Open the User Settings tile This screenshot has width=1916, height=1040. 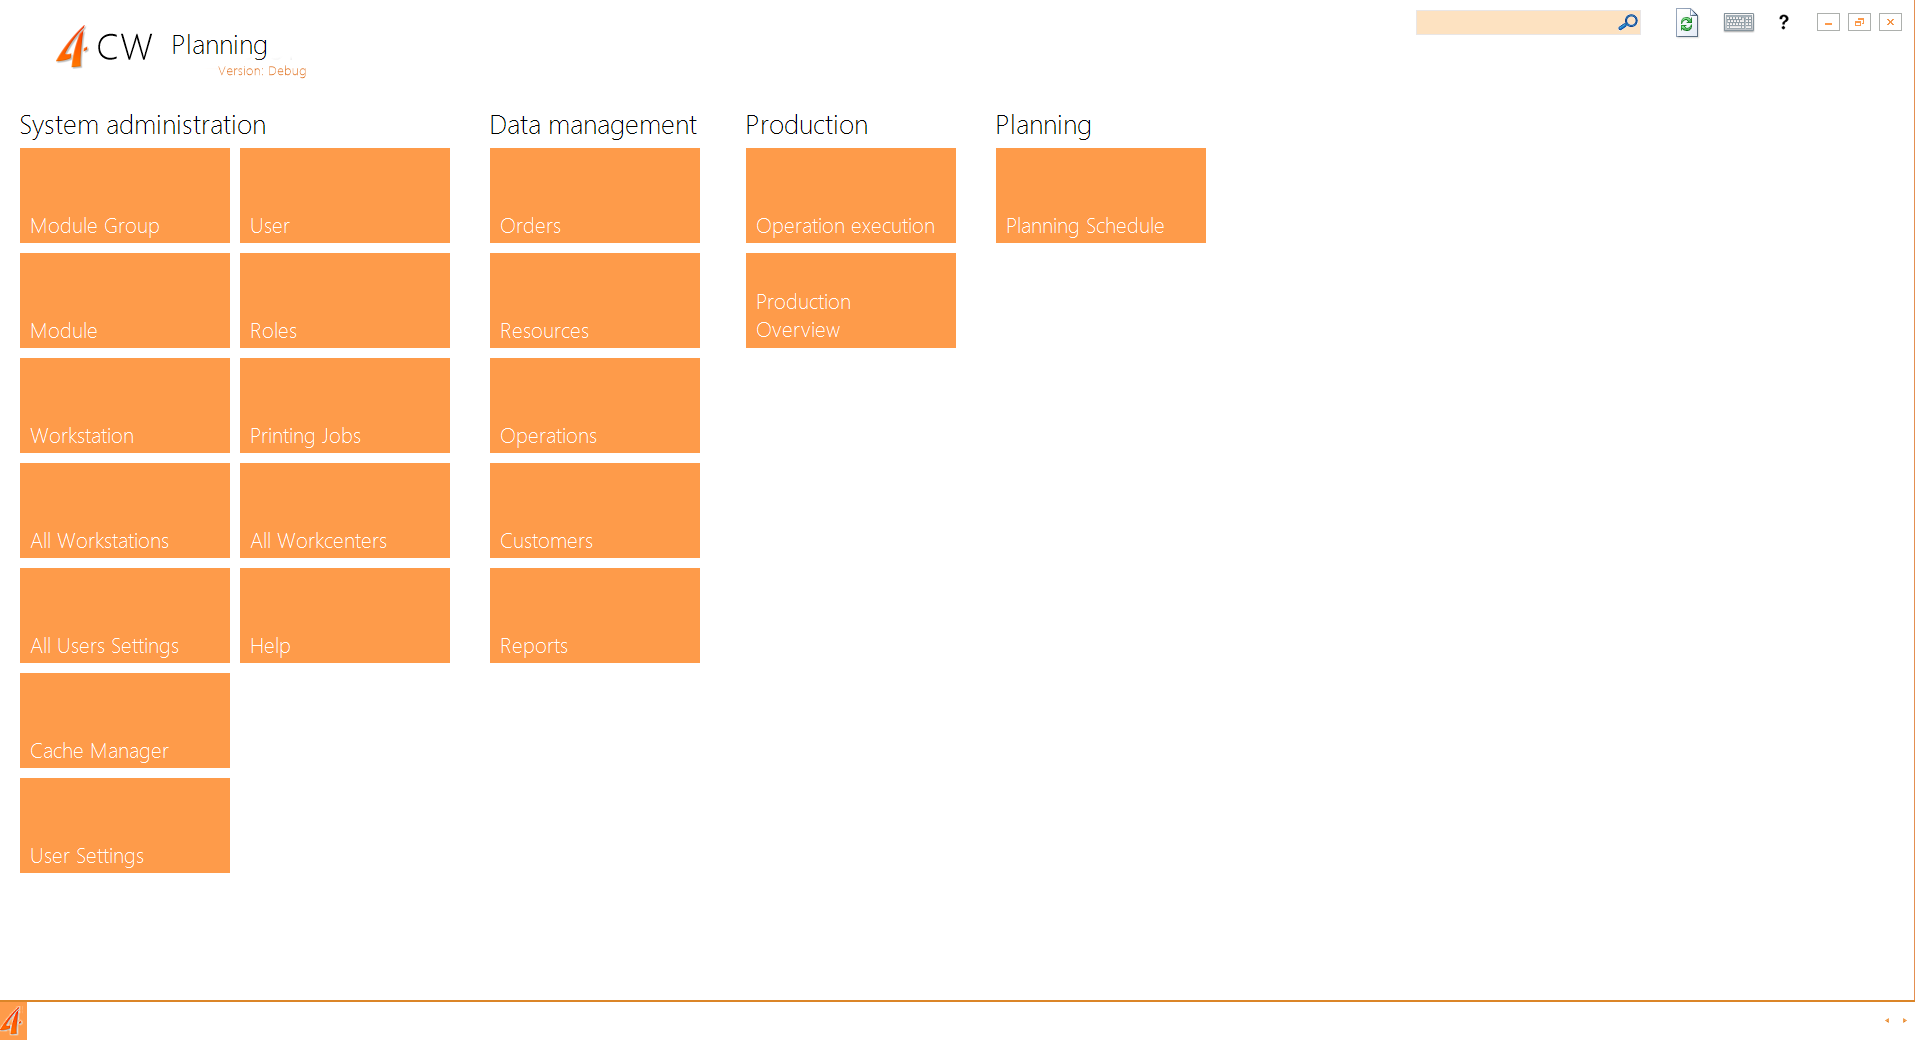pos(125,826)
